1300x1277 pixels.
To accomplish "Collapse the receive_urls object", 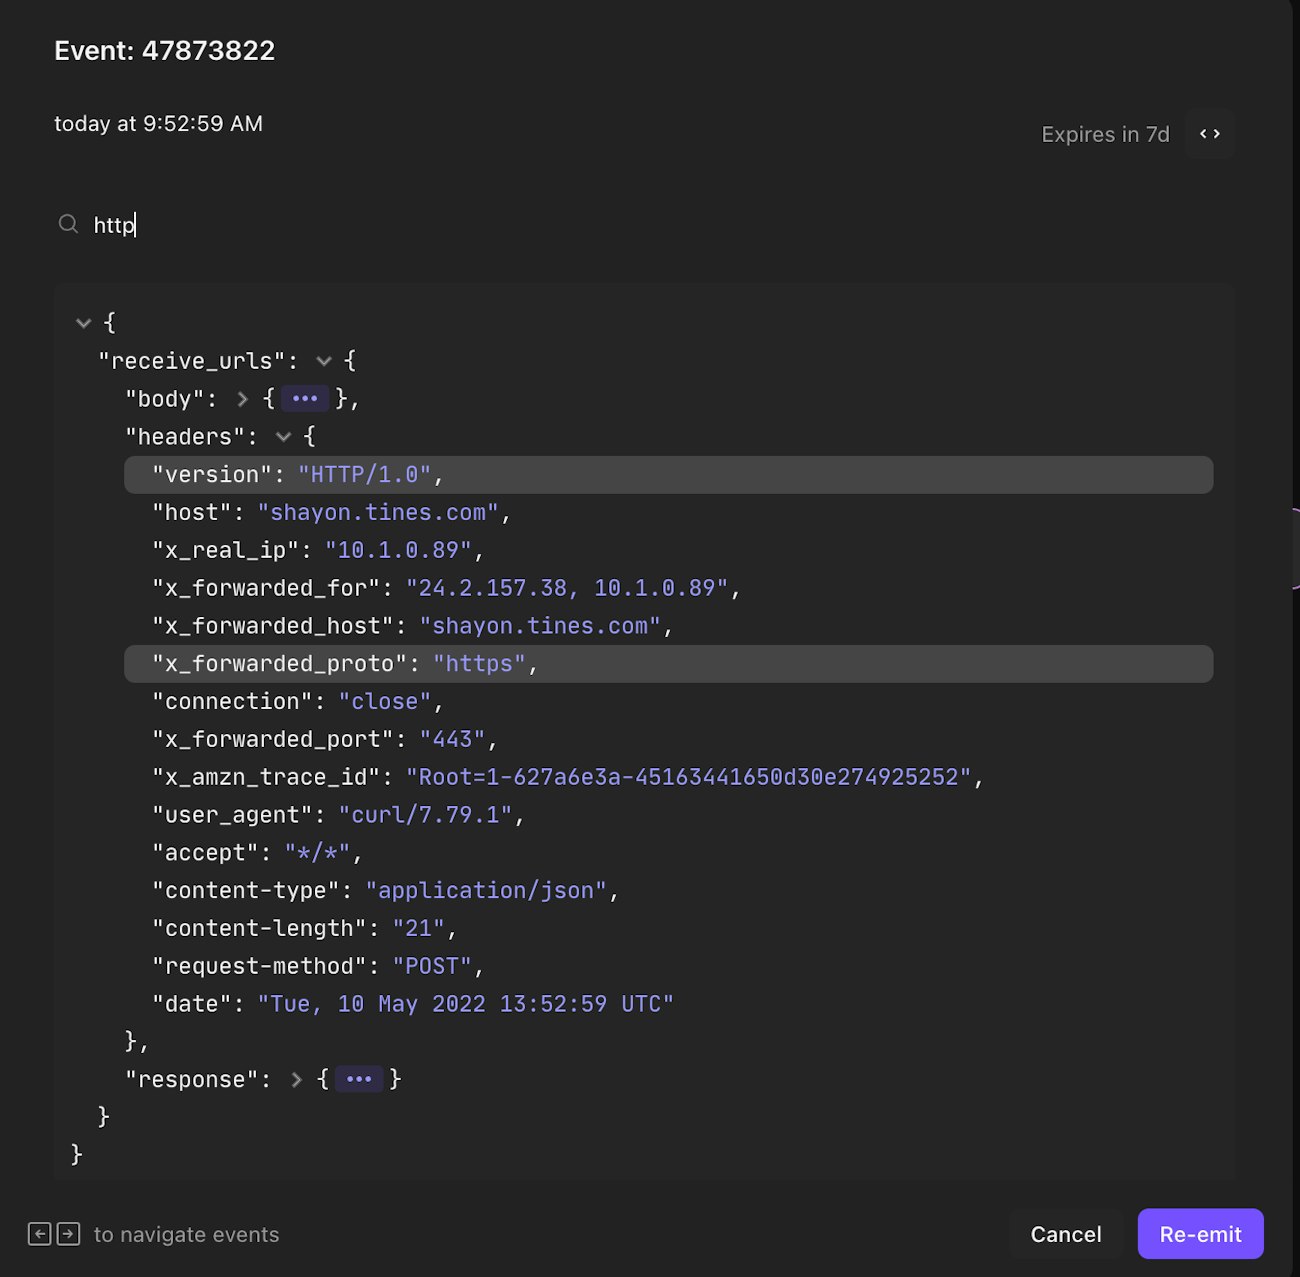I will click(x=324, y=361).
